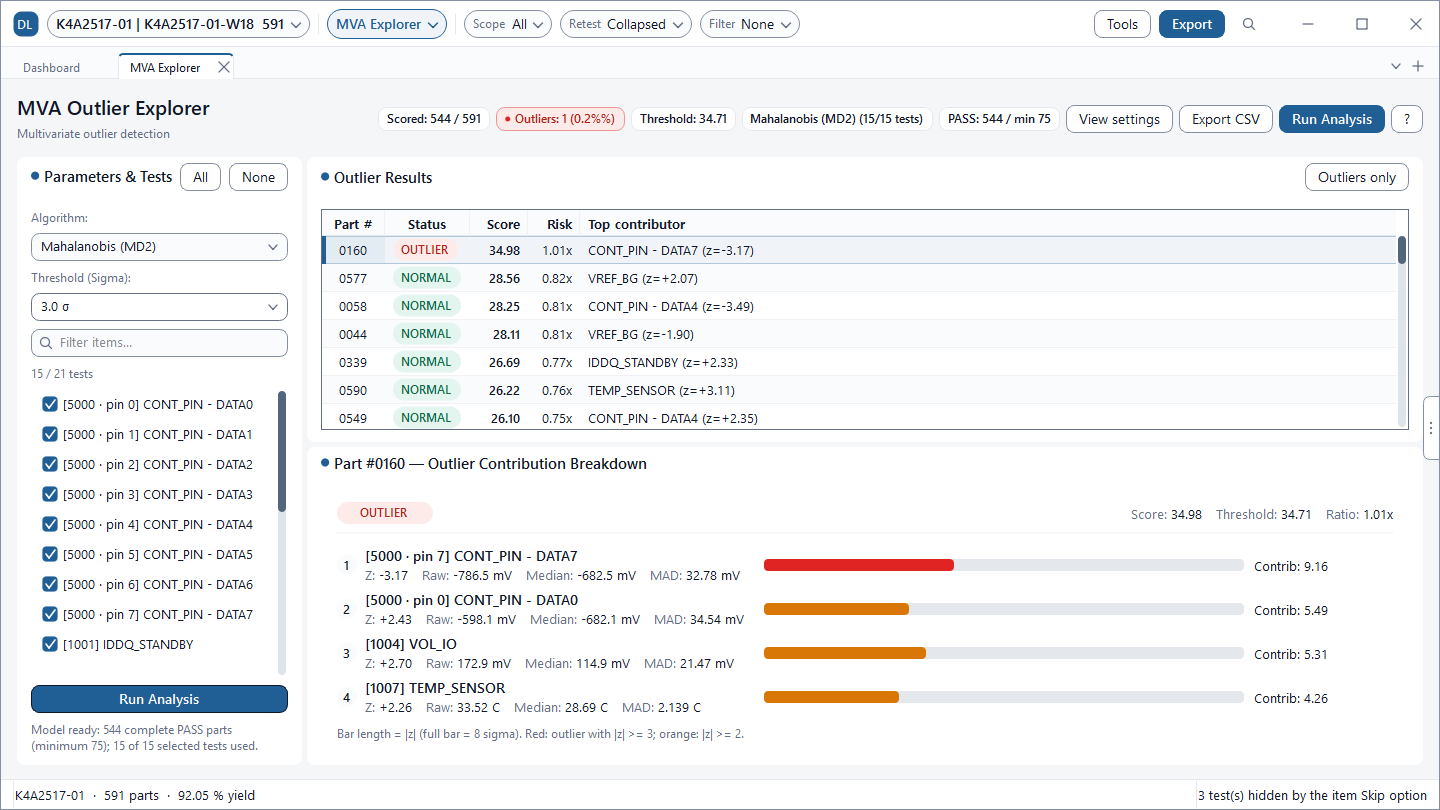Screen dimensions: 1440x810
Task: Open the Threshold 3.0 σ combo box
Action: pos(159,307)
